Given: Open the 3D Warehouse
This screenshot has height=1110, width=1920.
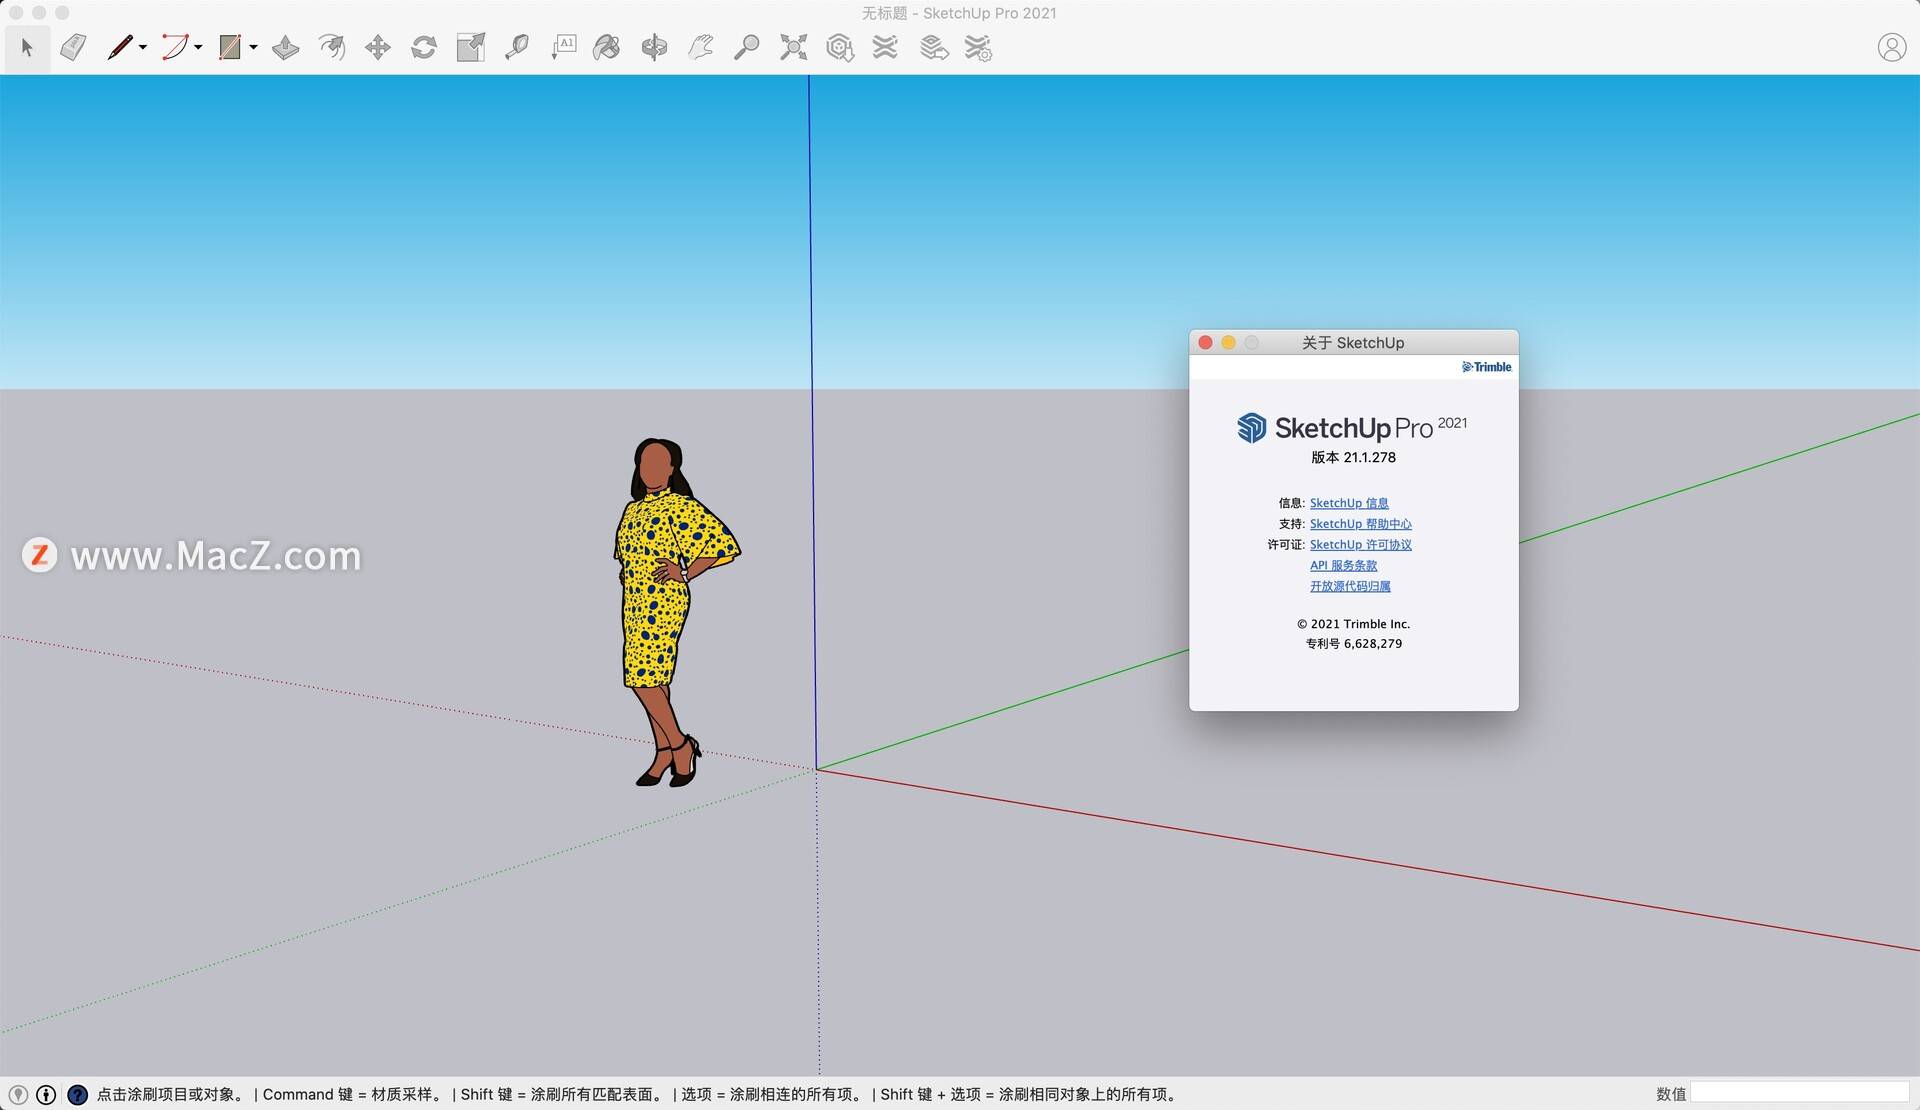Looking at the screenshot, I should pyautogui.click(x=840, y=47).
